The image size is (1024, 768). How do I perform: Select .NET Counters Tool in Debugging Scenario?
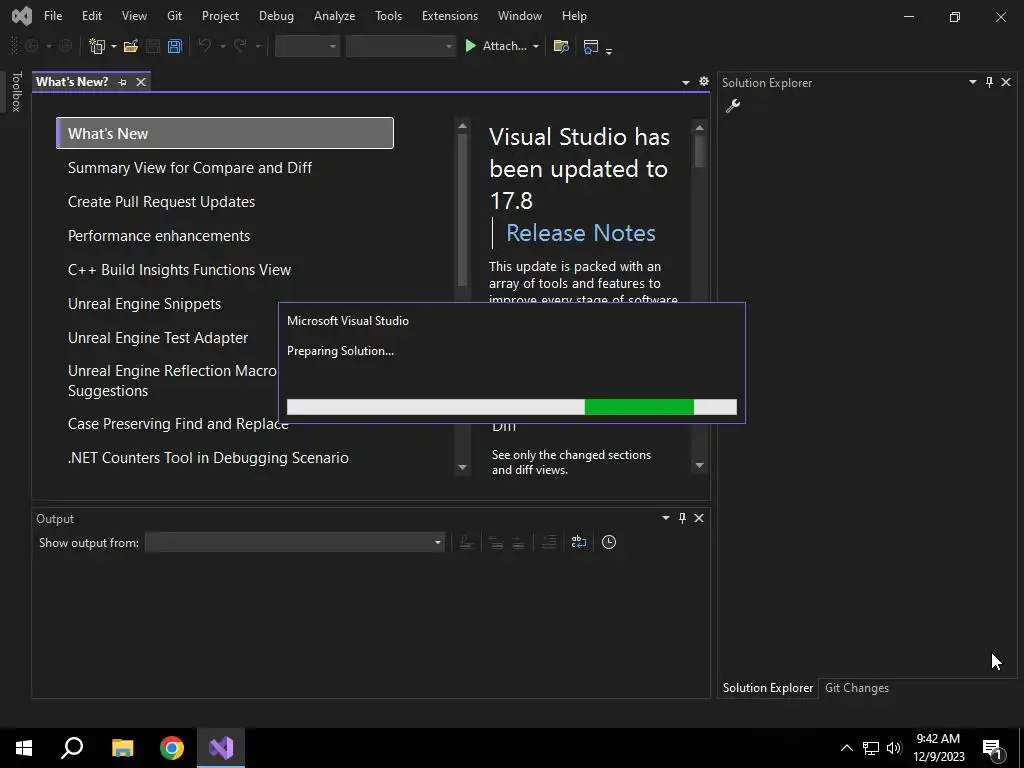208,458
